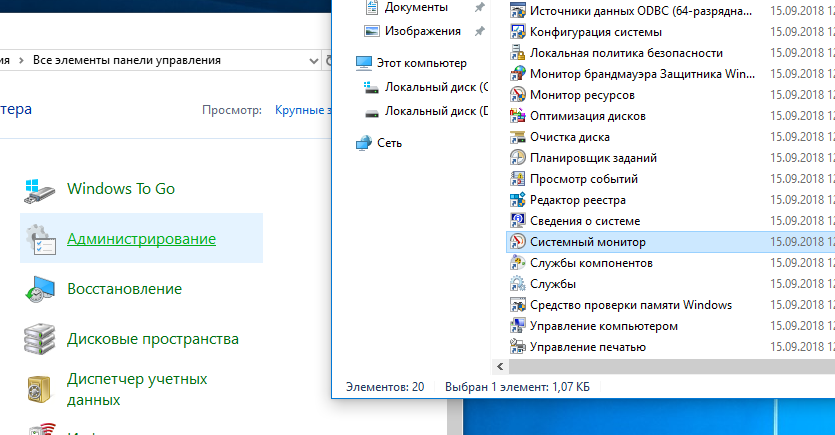
Task: Click the Системный монитор icon
Action: coord(518,242)
